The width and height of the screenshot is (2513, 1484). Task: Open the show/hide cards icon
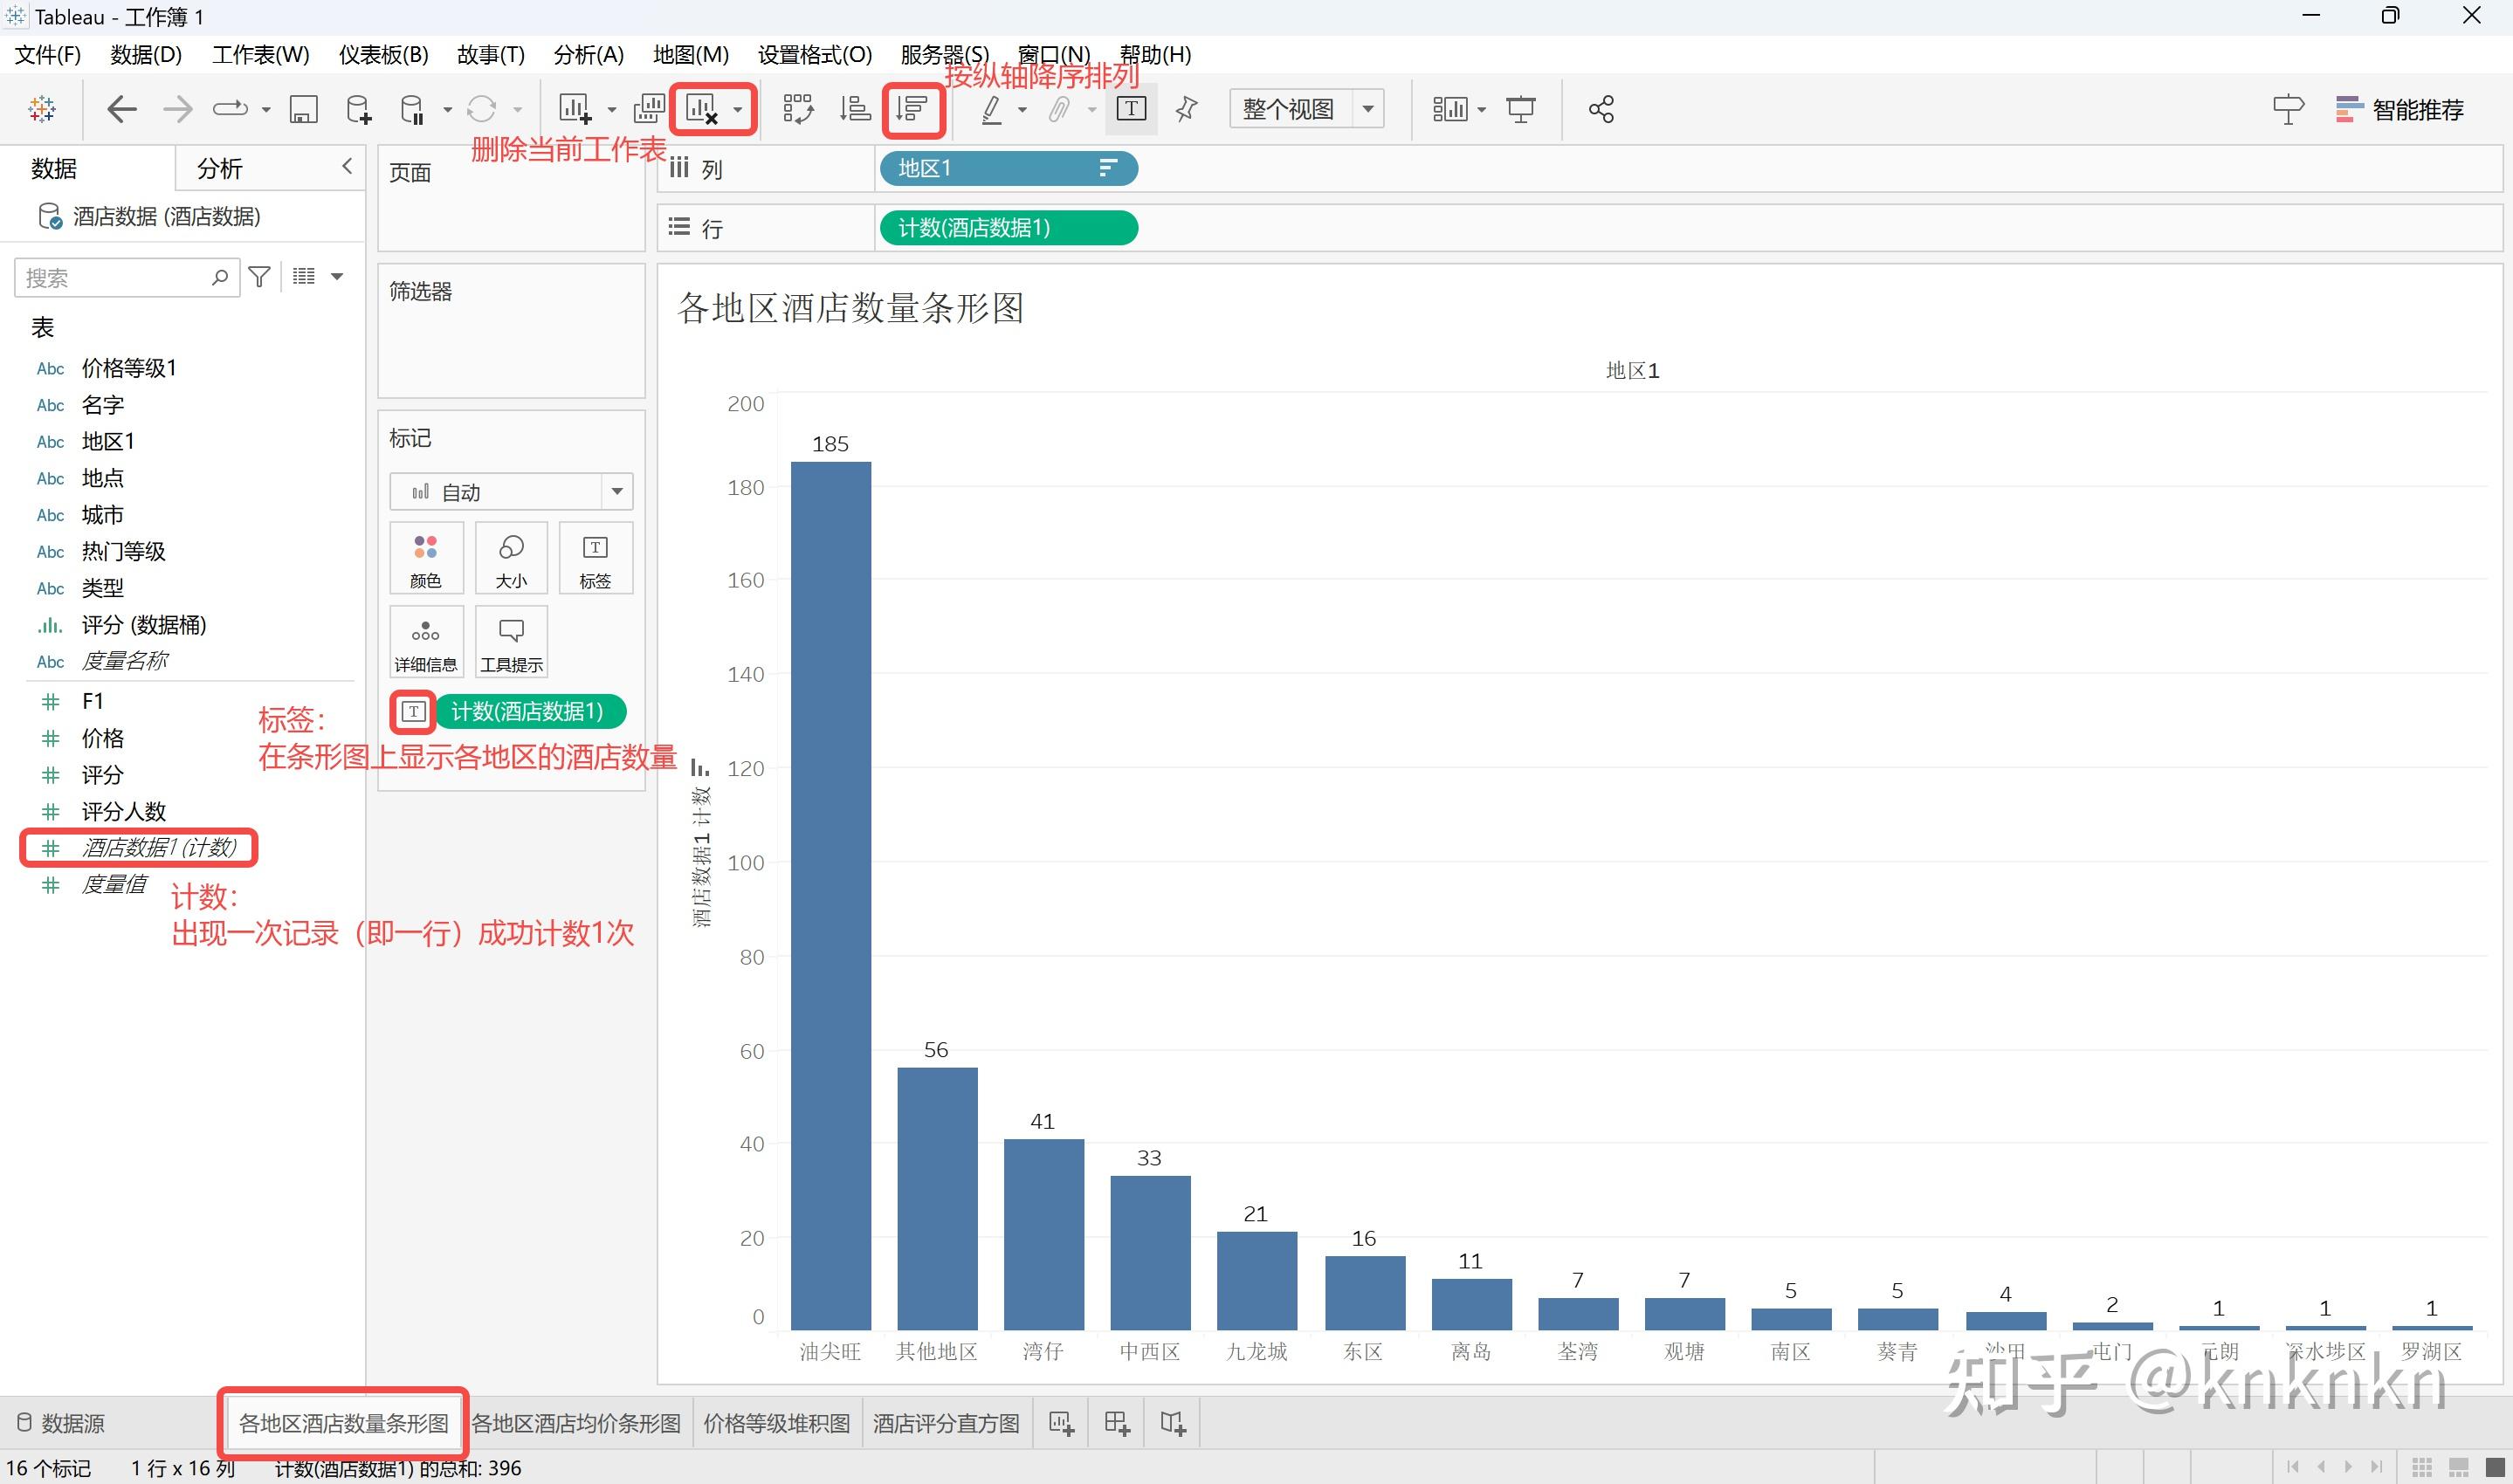(1449, 109)
